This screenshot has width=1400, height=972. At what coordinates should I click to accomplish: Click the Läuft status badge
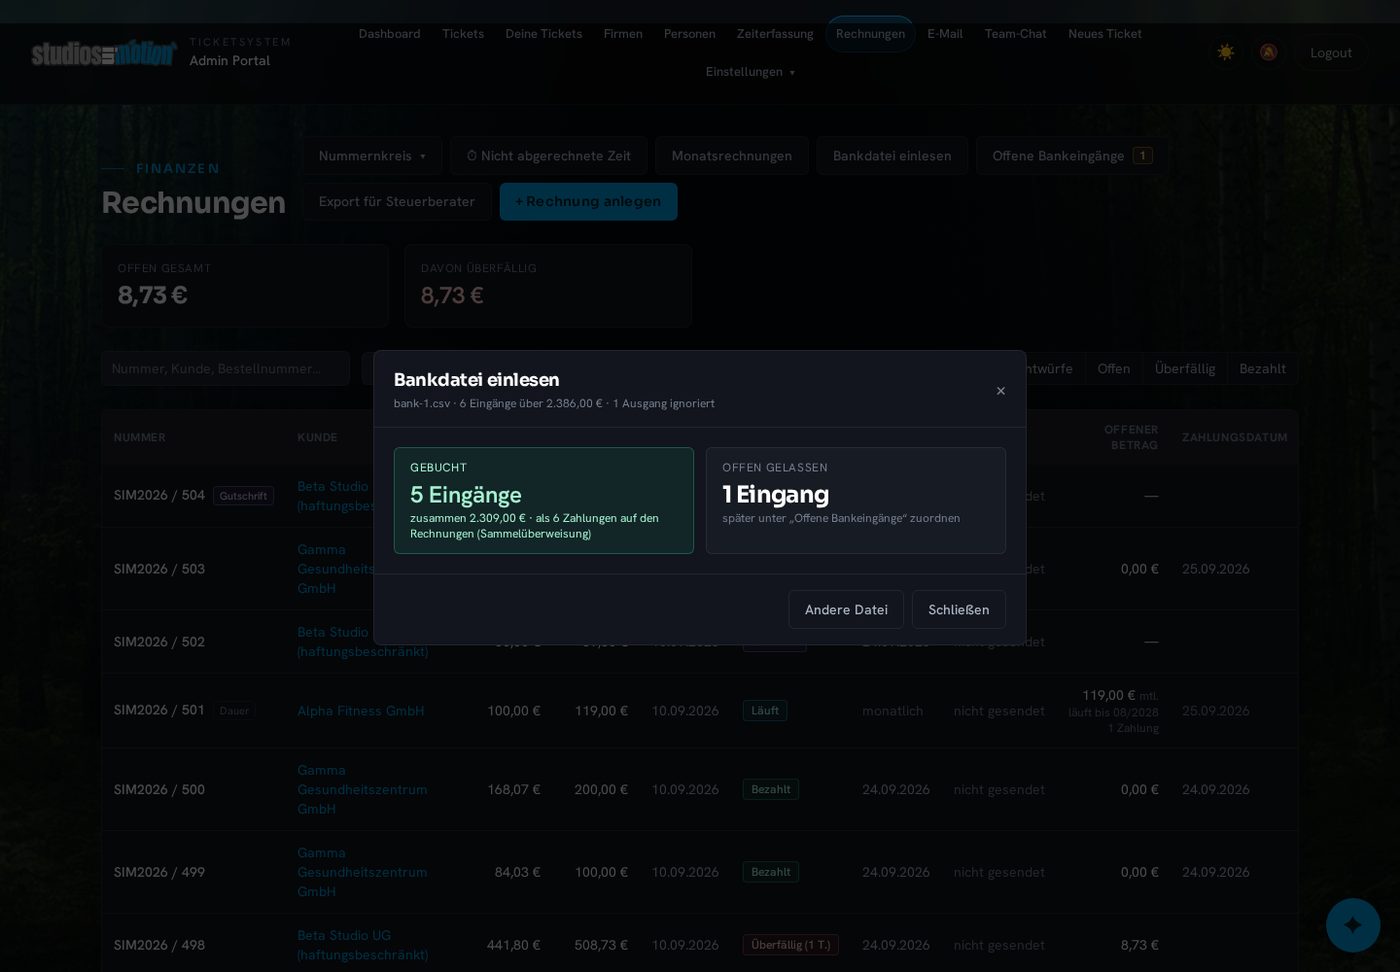tap(765, 711)
